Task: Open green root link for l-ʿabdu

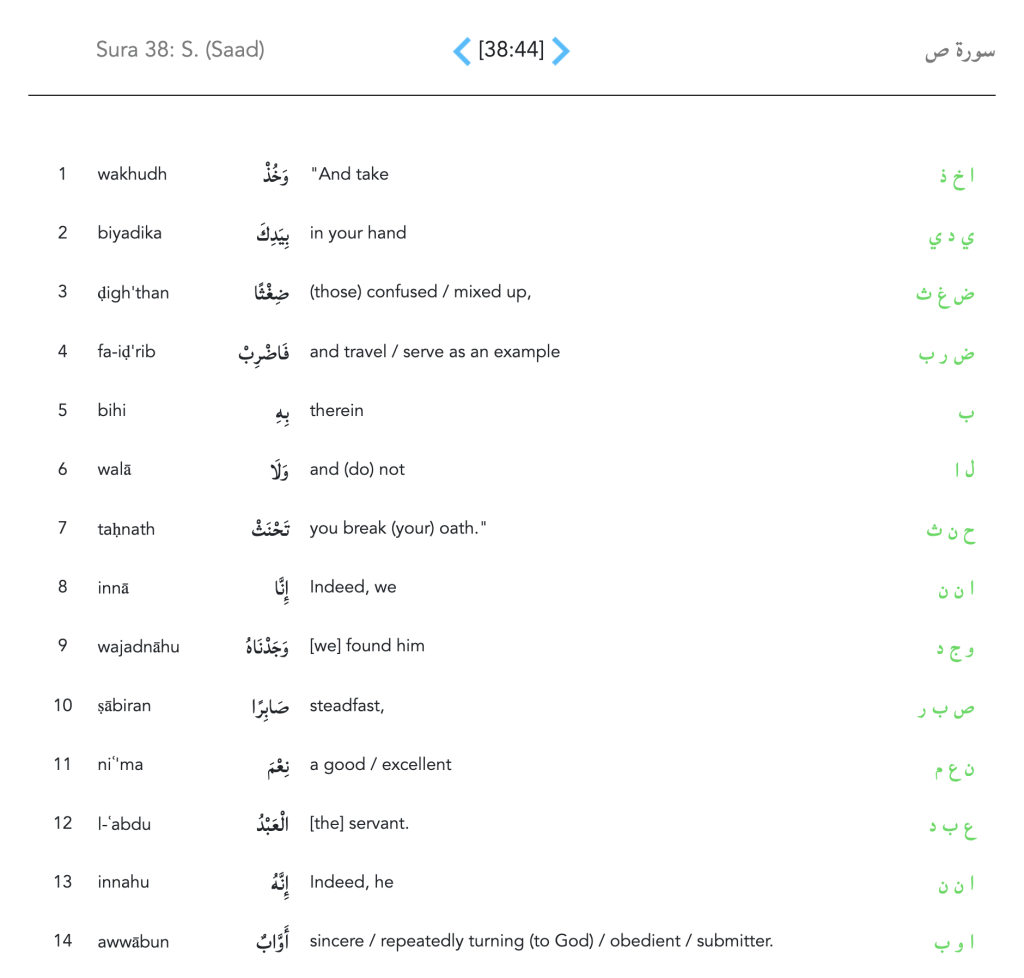Action: point(952,827)
